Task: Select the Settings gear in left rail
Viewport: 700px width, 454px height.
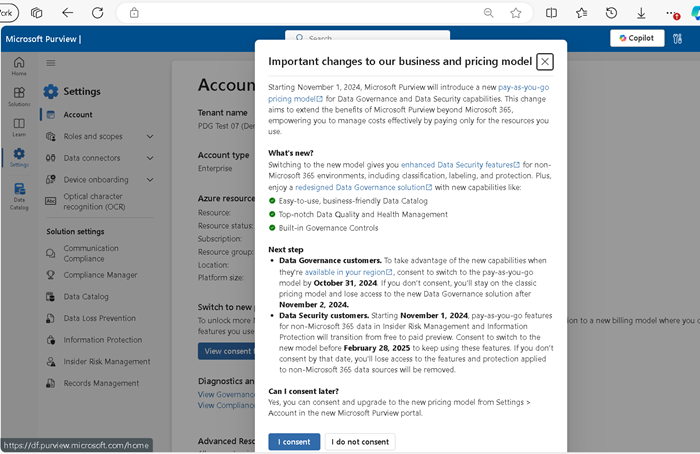Action: coord(19,158)
